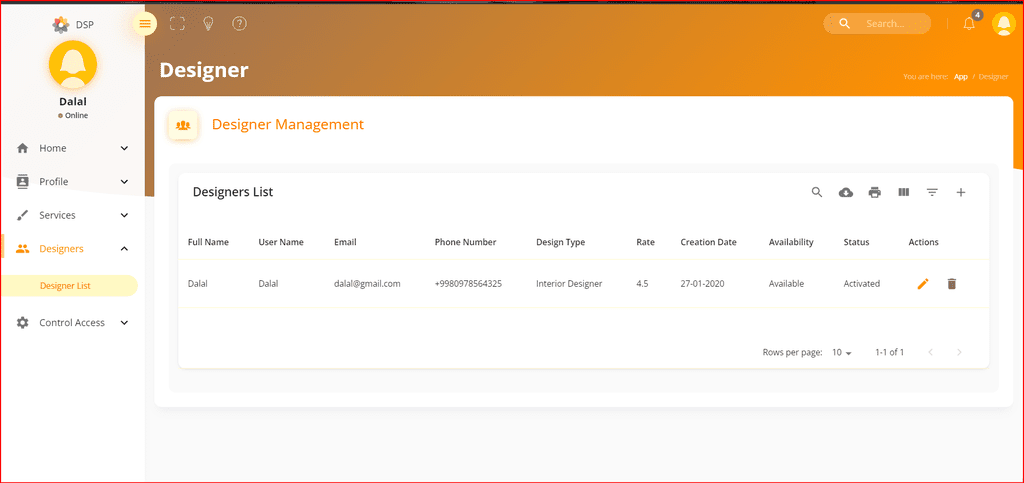The width and height of the screenshot is (1024, 483).
Task: Collapse the Designers menu chevron
Action: [125, 249]
